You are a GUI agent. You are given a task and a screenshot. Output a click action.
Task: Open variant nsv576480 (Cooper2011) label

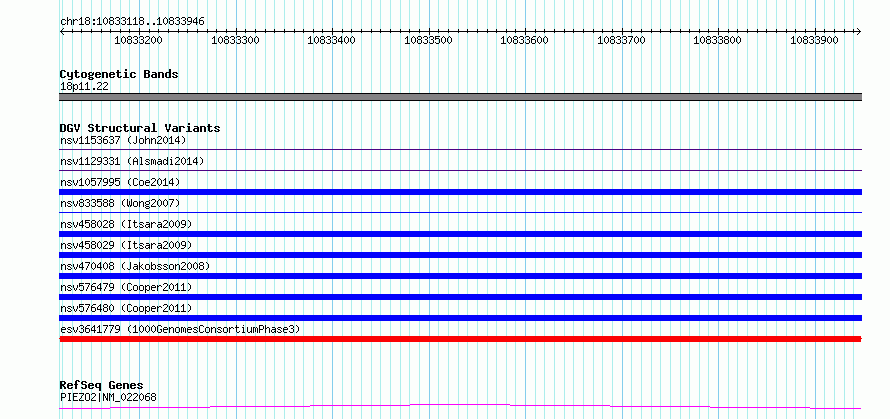pos(126,308)
